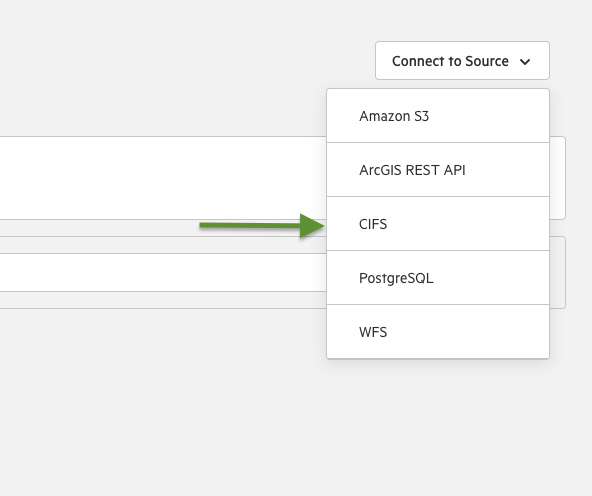Click the green arrow pointing at CIFS
Screen dimensions: 592x496
tap(262, 226)
